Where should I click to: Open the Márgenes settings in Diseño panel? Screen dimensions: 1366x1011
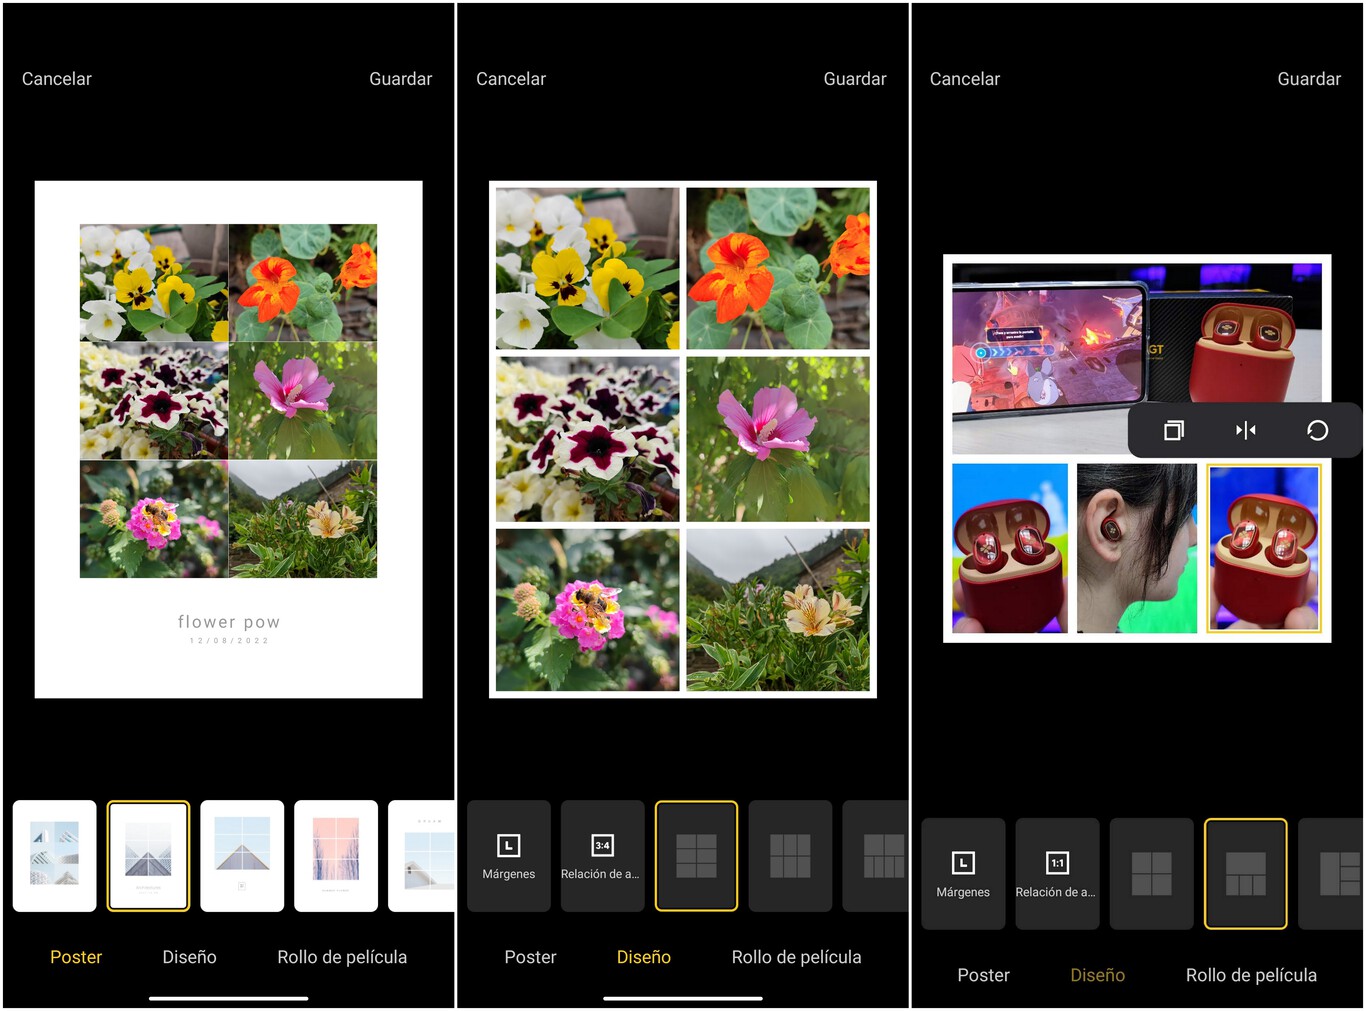pos(508,855)
